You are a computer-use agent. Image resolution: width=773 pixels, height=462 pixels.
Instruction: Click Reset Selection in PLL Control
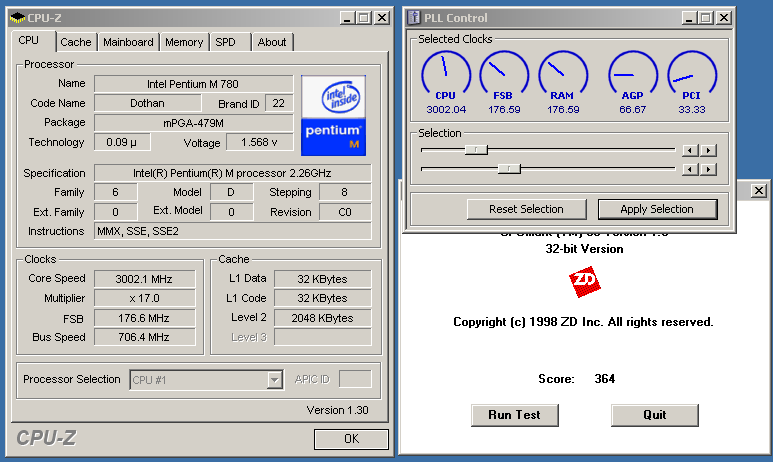526,209
